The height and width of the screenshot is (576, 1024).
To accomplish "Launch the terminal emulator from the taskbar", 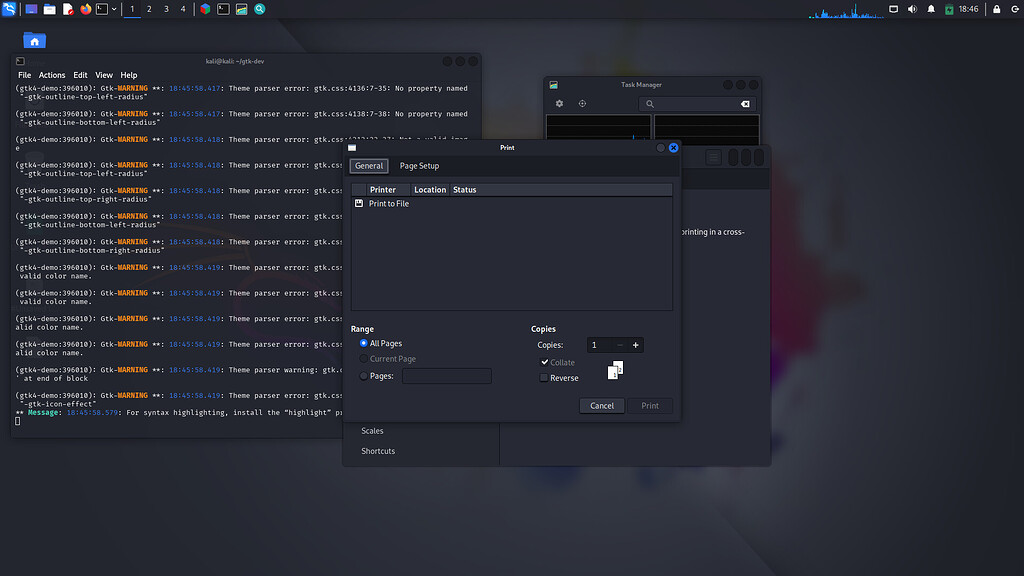I will point(101,9).
